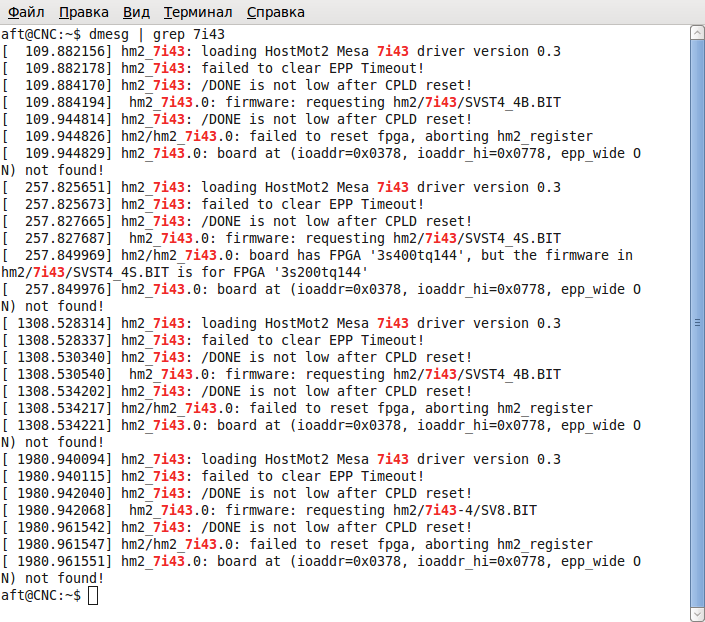Open the Вид menu

136,12
